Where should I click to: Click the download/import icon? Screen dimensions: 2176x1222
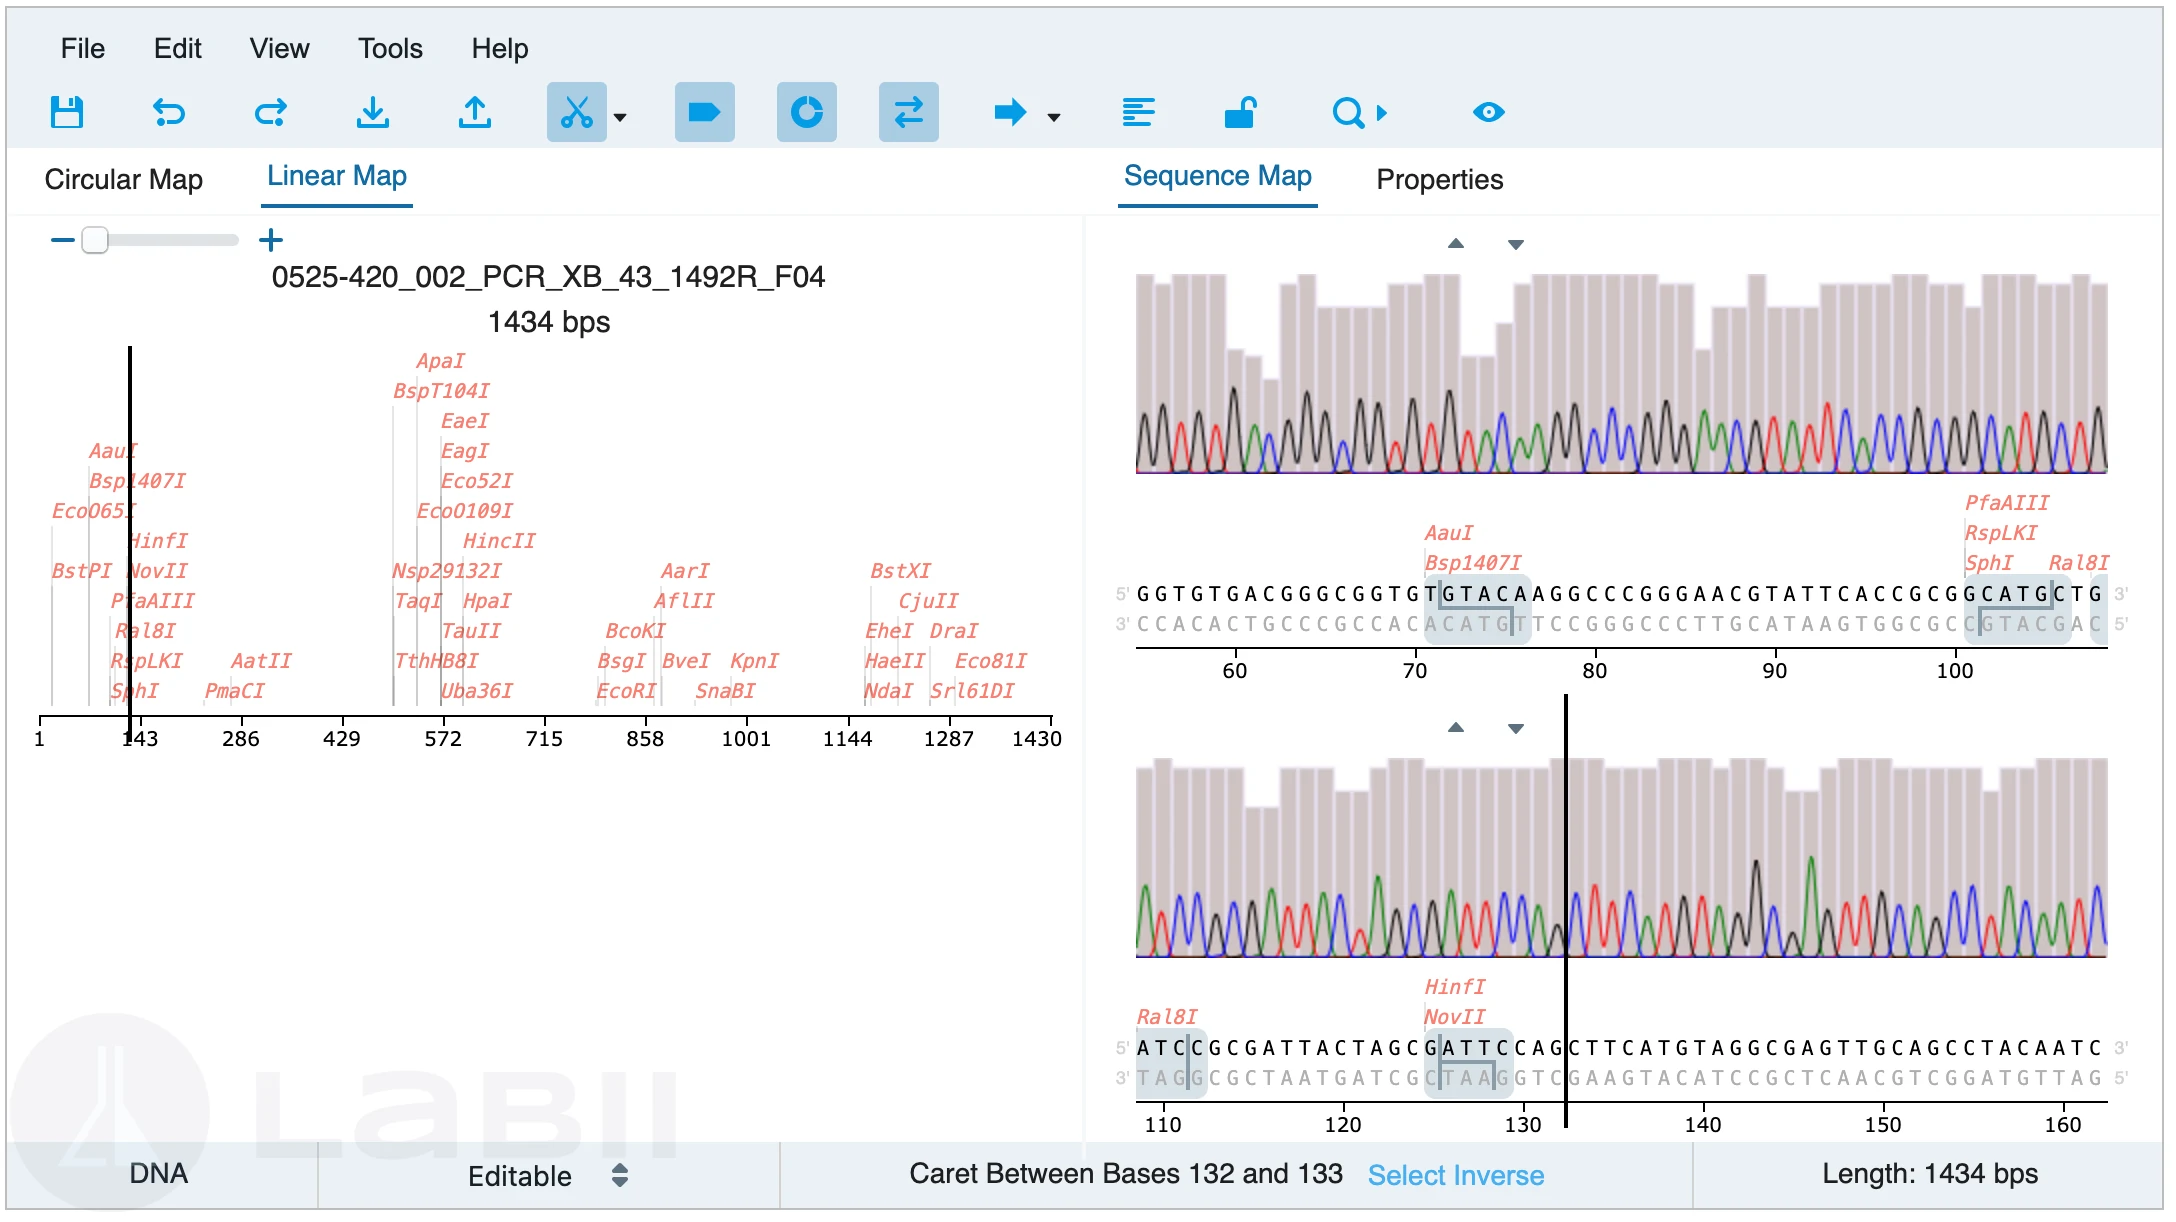[x=373, y=112]
